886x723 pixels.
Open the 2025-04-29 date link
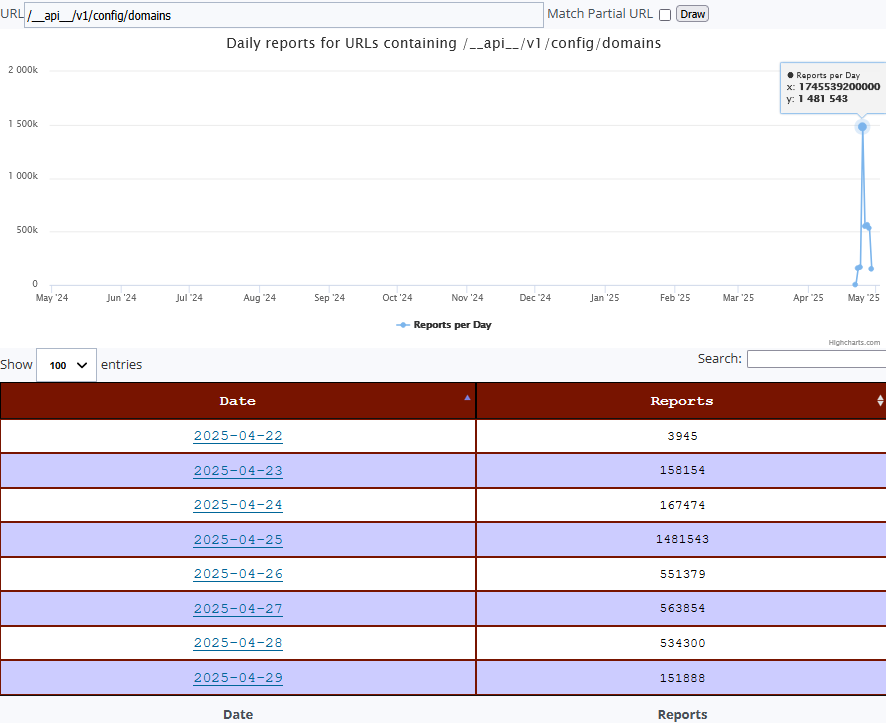pos(238,678)
